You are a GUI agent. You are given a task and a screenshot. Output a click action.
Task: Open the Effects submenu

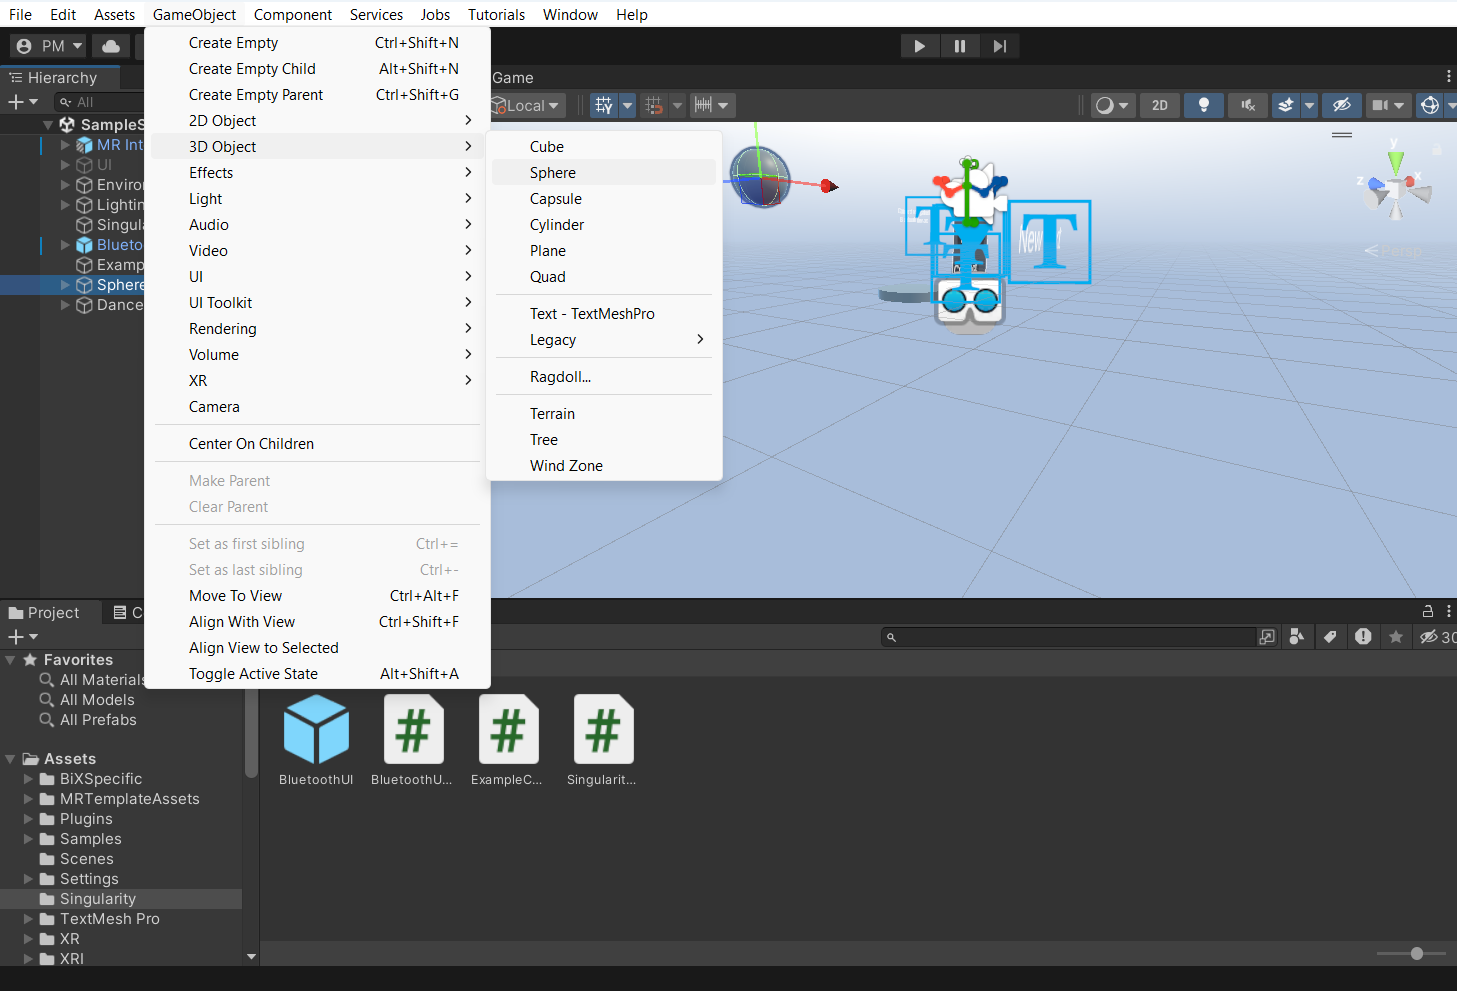tap(318, 173)
